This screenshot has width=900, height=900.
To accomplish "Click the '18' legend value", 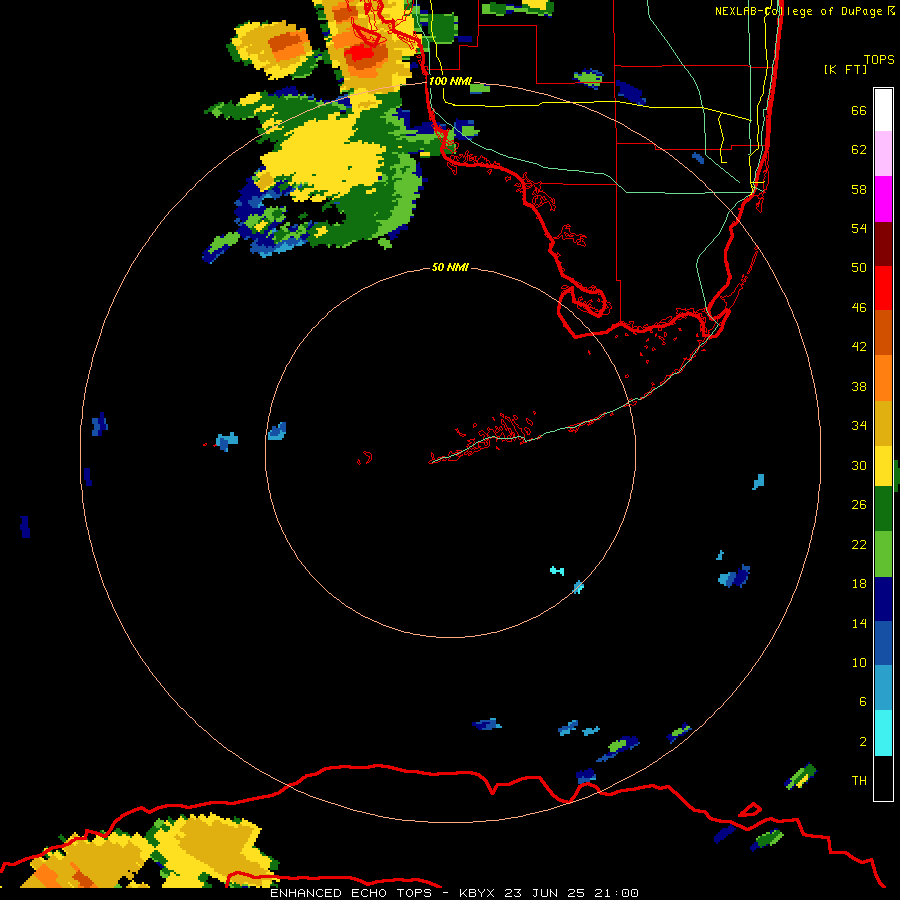I will [x=859, y=584].
